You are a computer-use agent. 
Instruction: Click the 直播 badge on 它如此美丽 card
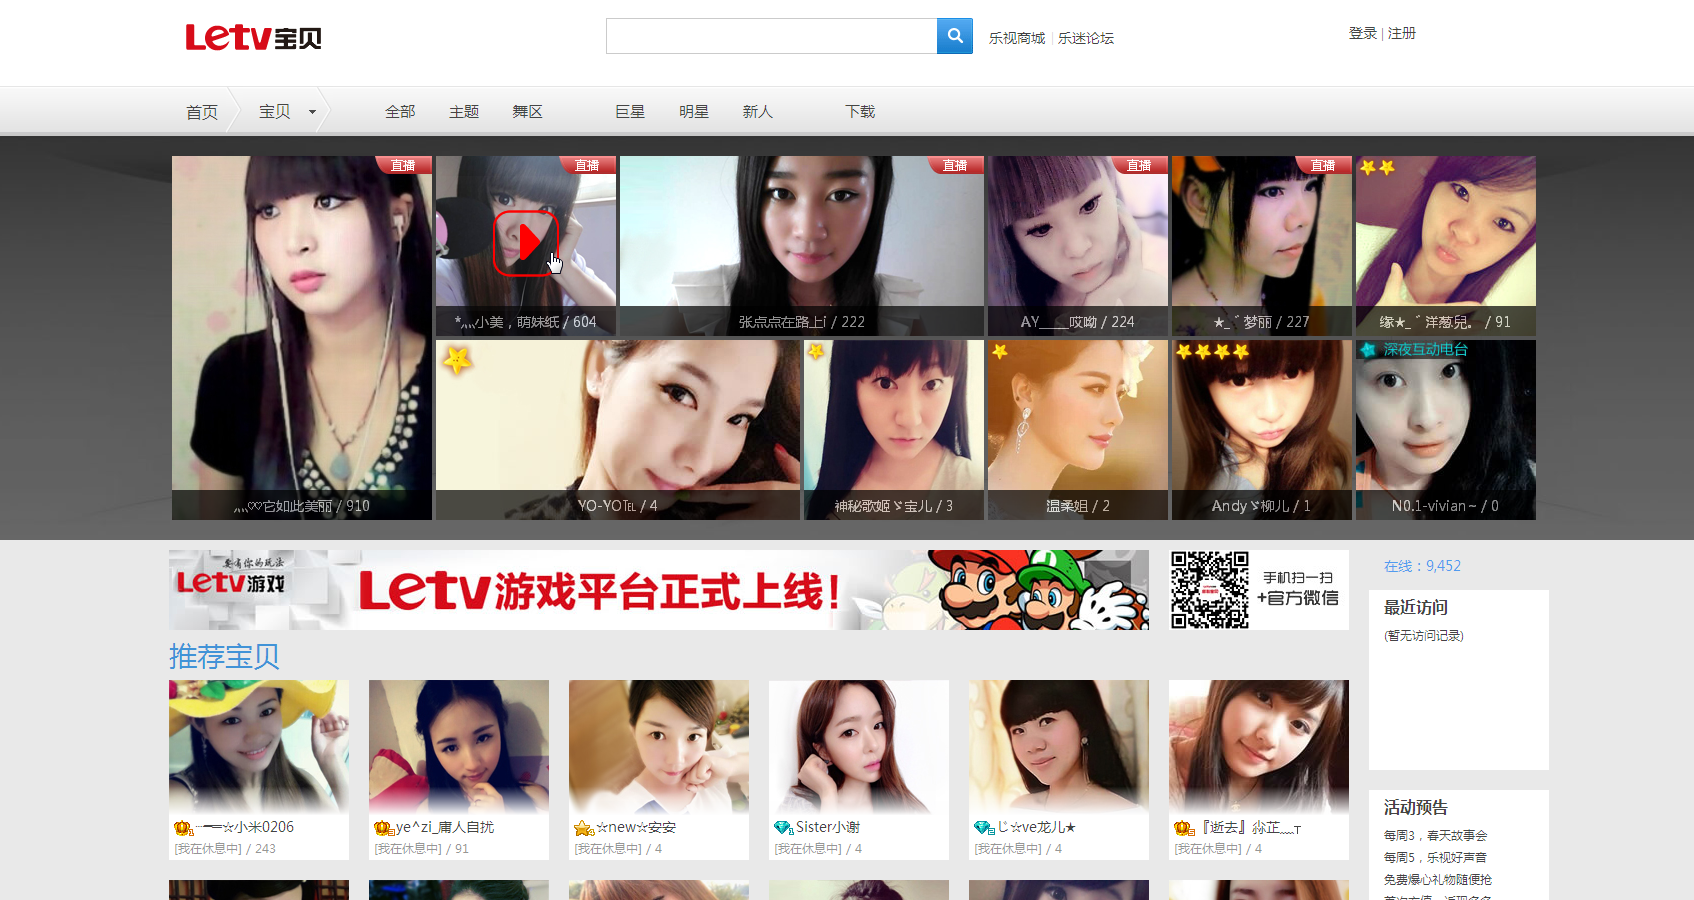click(403, 165)
